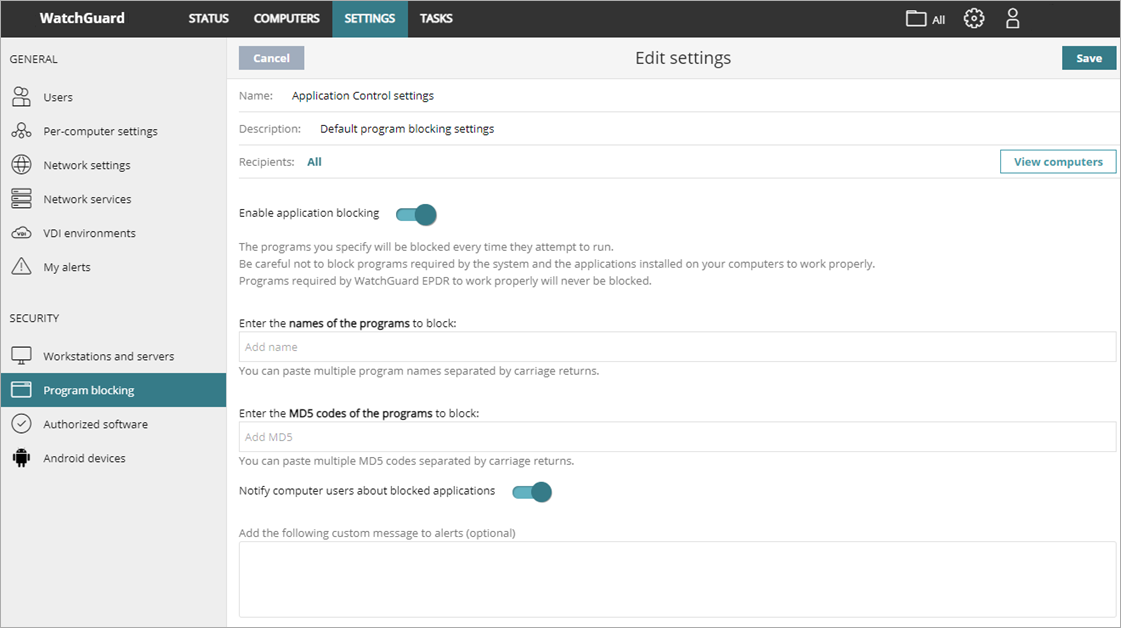Screen dimensions: 1121x628
Task: Save the Application Control settings
Action: (1089, 57)
